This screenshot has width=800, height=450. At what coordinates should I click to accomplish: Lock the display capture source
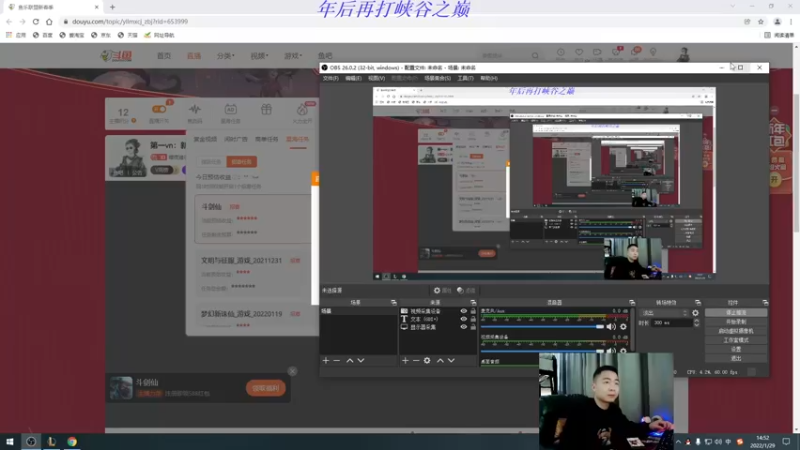(x=473, y=327)
